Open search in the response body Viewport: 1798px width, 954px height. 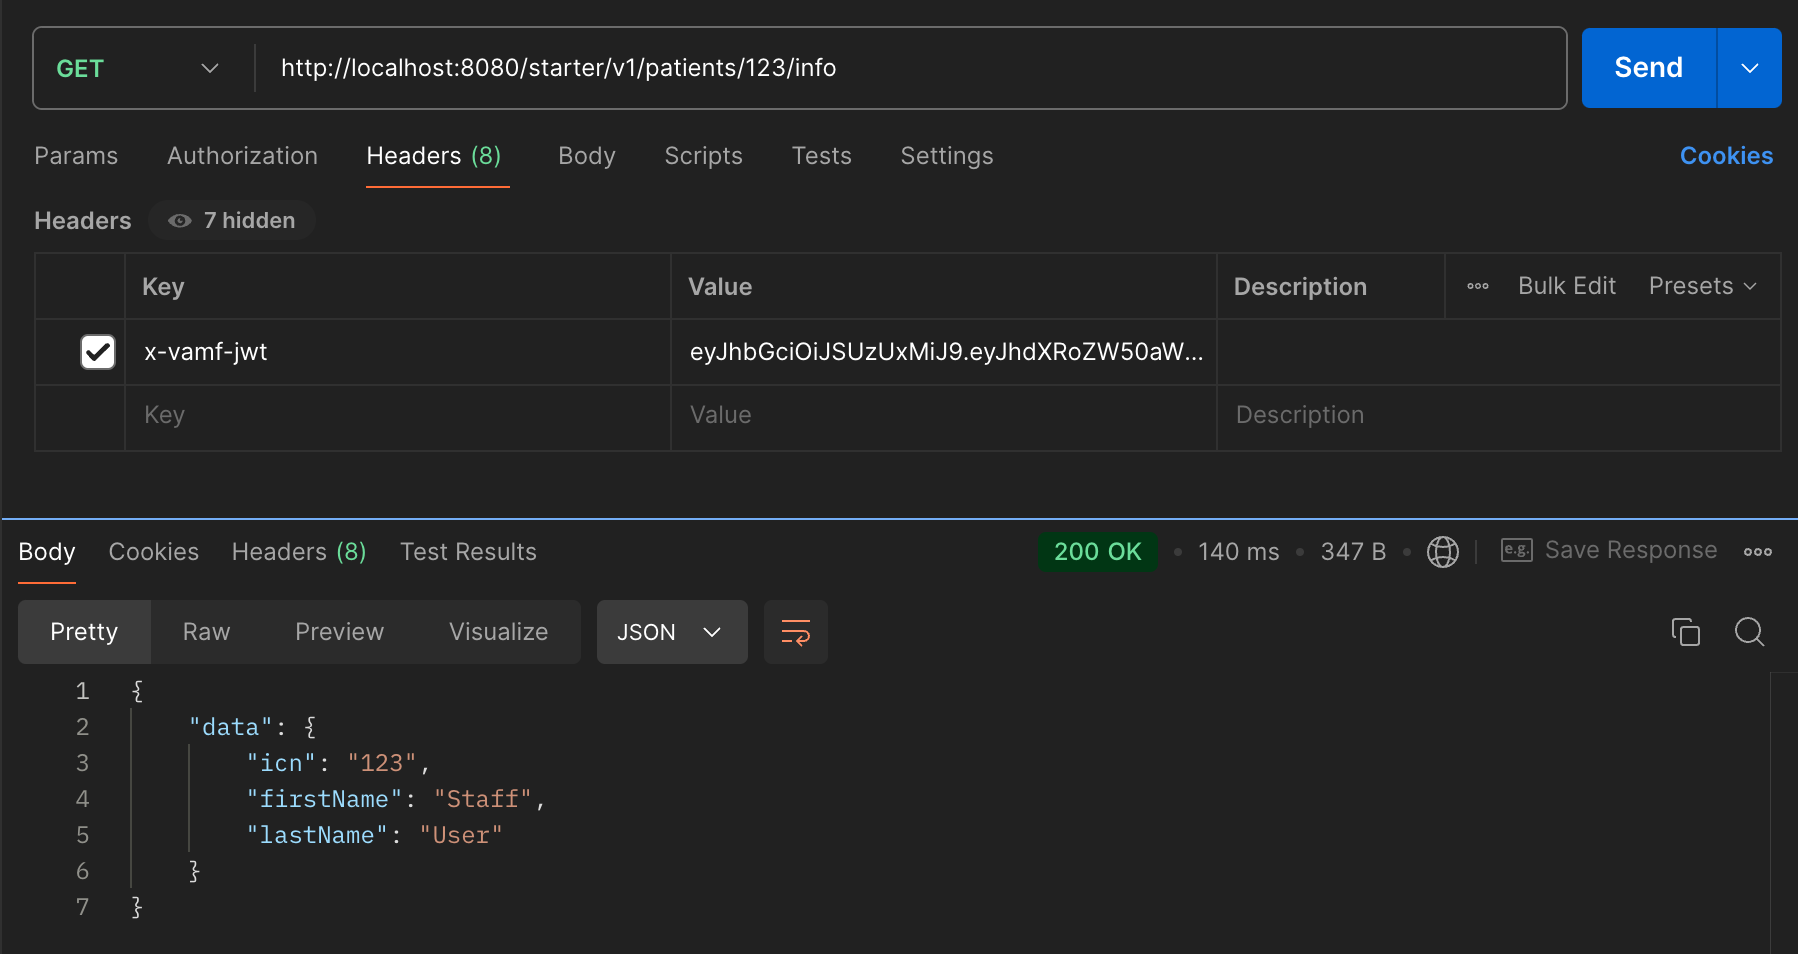pos(1749,632)
